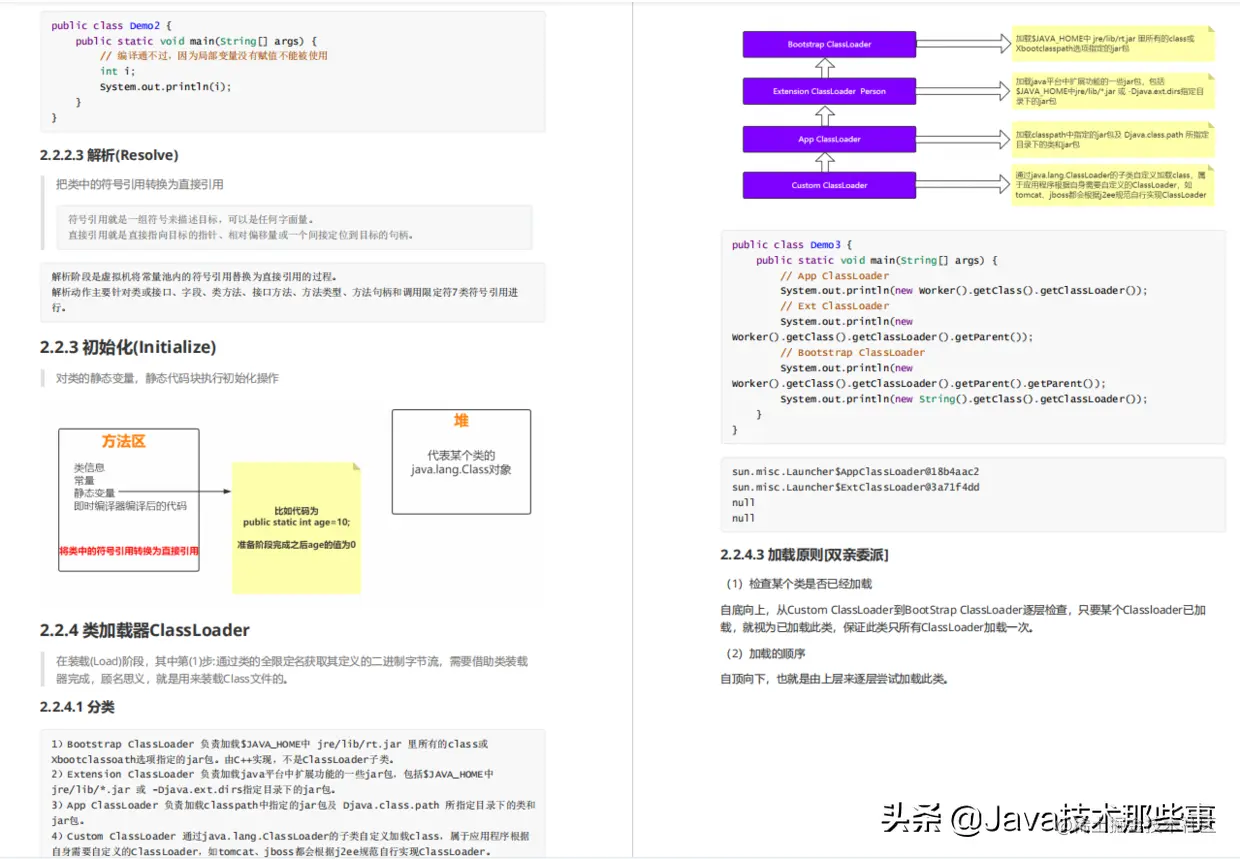
Task: Click the sentence starting "自底向上，从Custom ClassLoader"
Action: [x=963, y=618]
